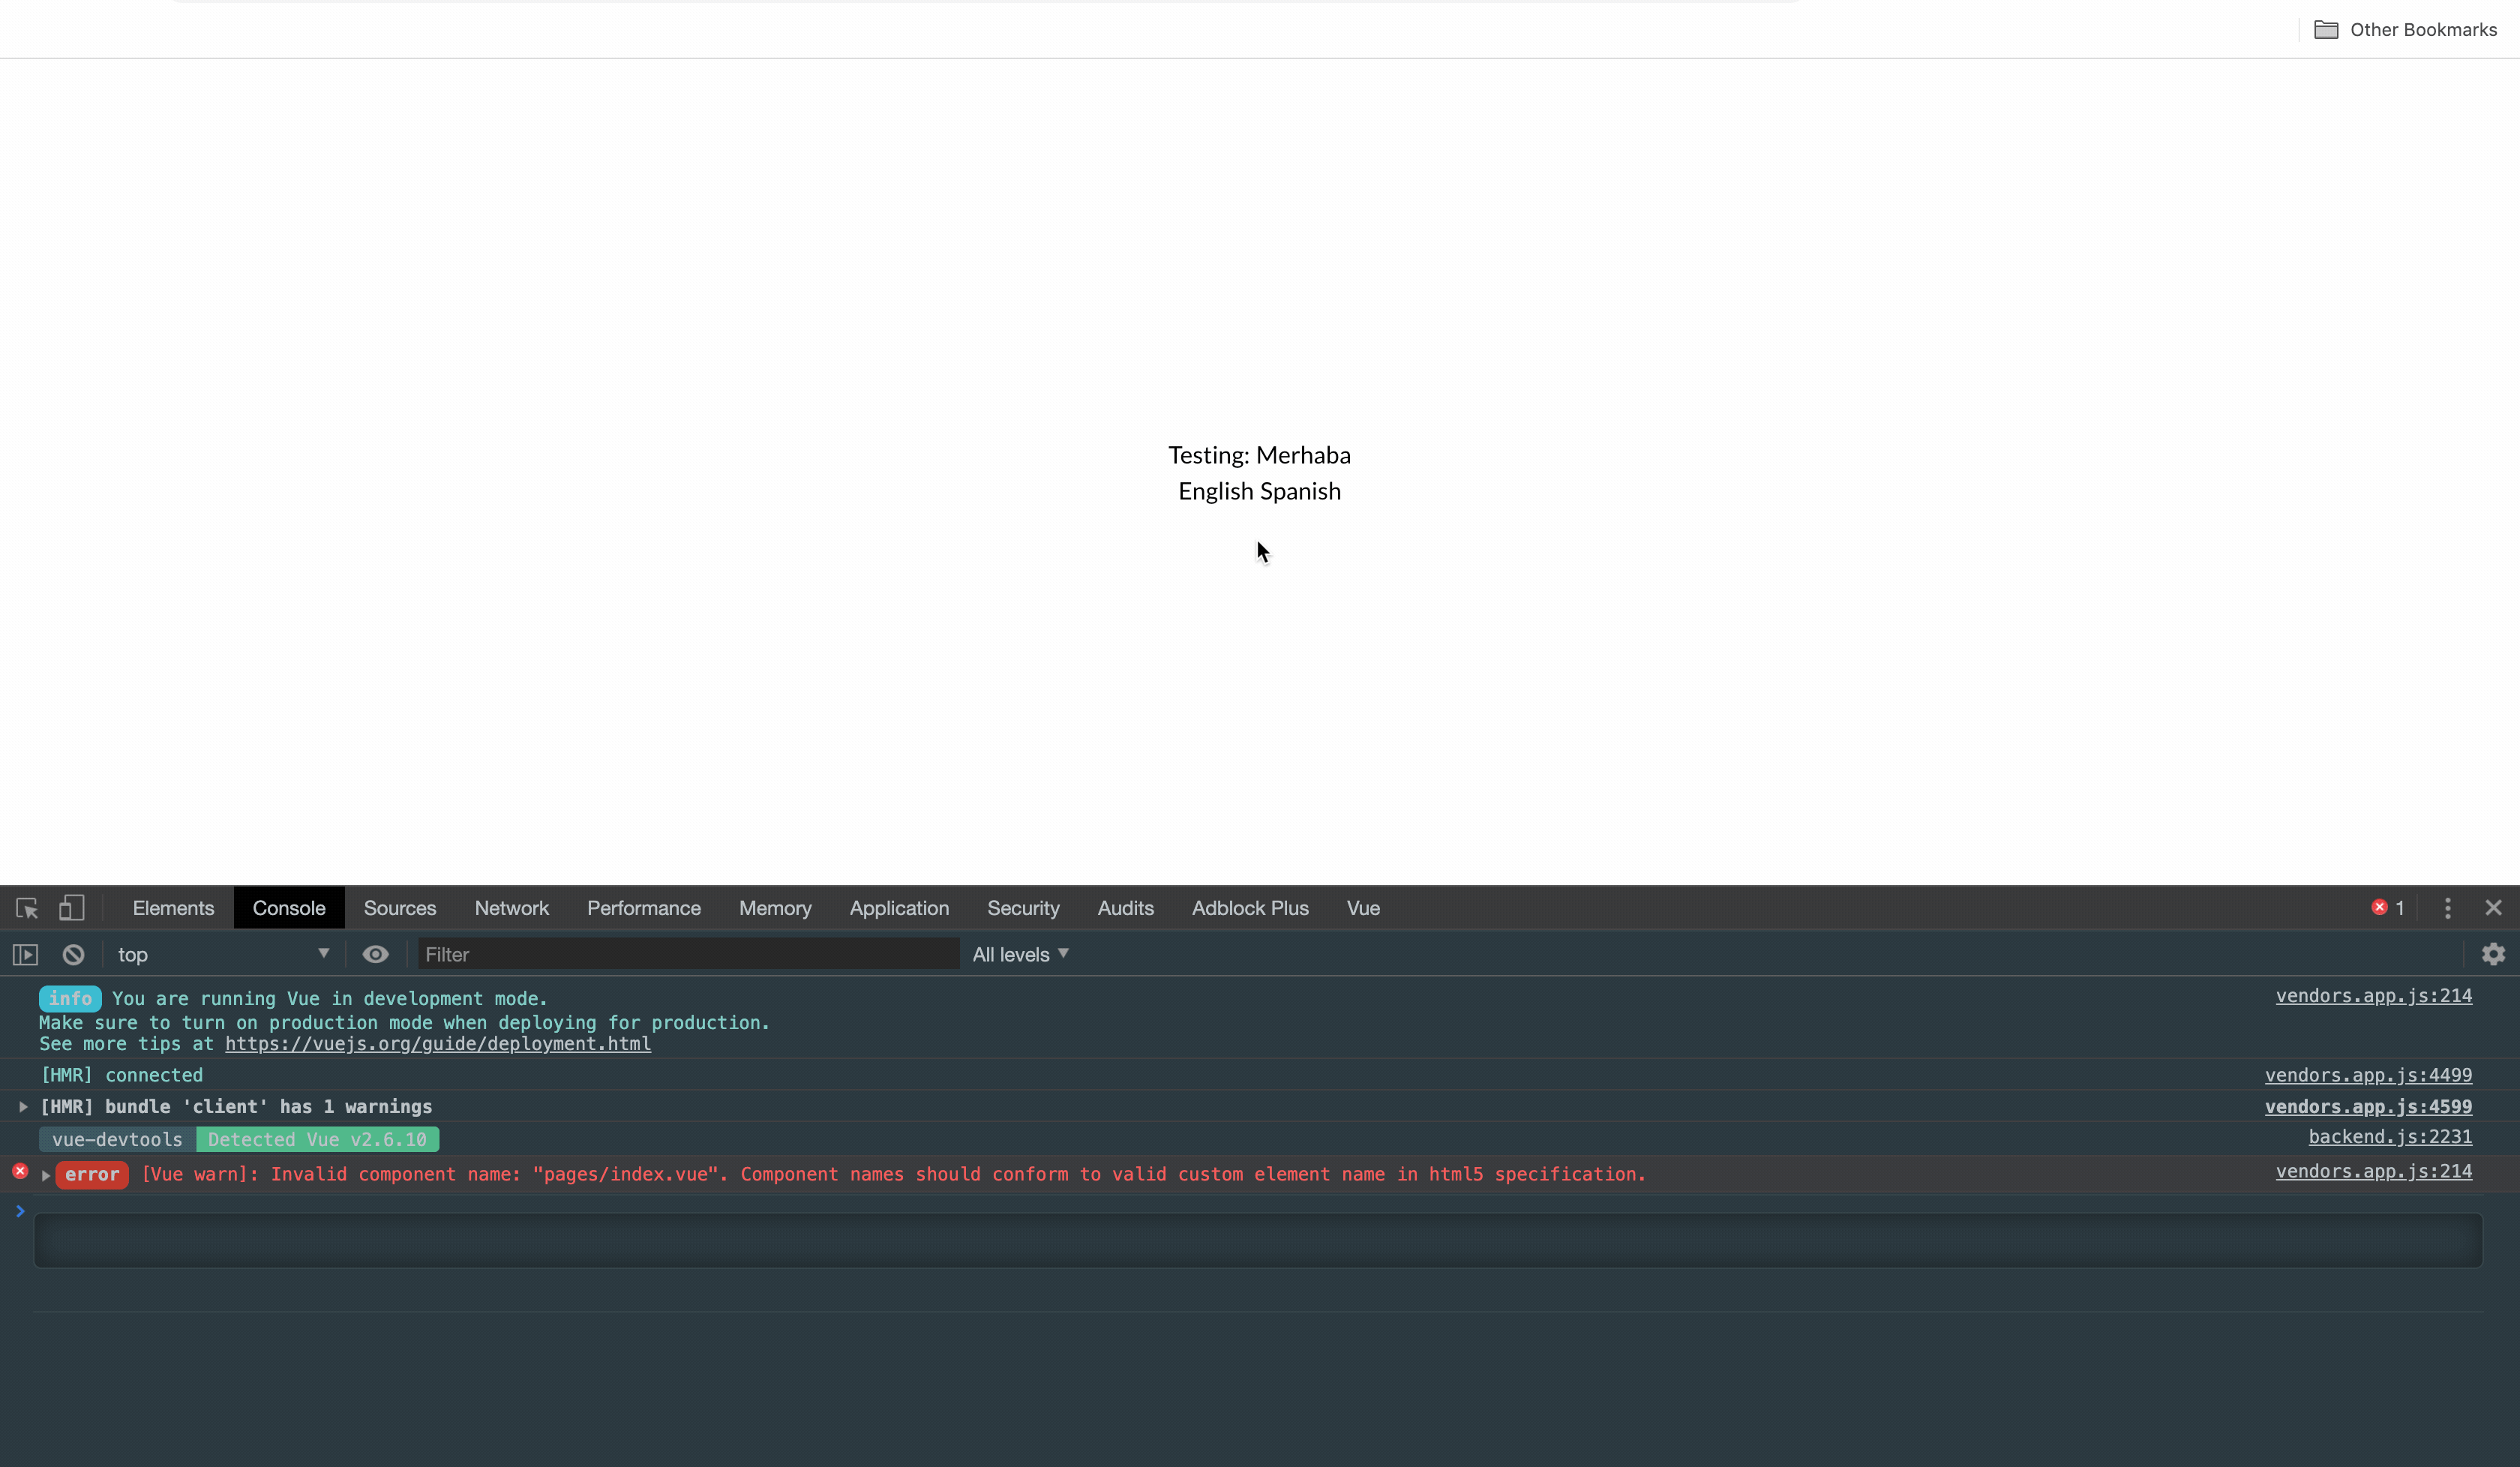Click the quick source drawer icon
This screenshot has height=1467, width=2520.
(x=25, y=954)
